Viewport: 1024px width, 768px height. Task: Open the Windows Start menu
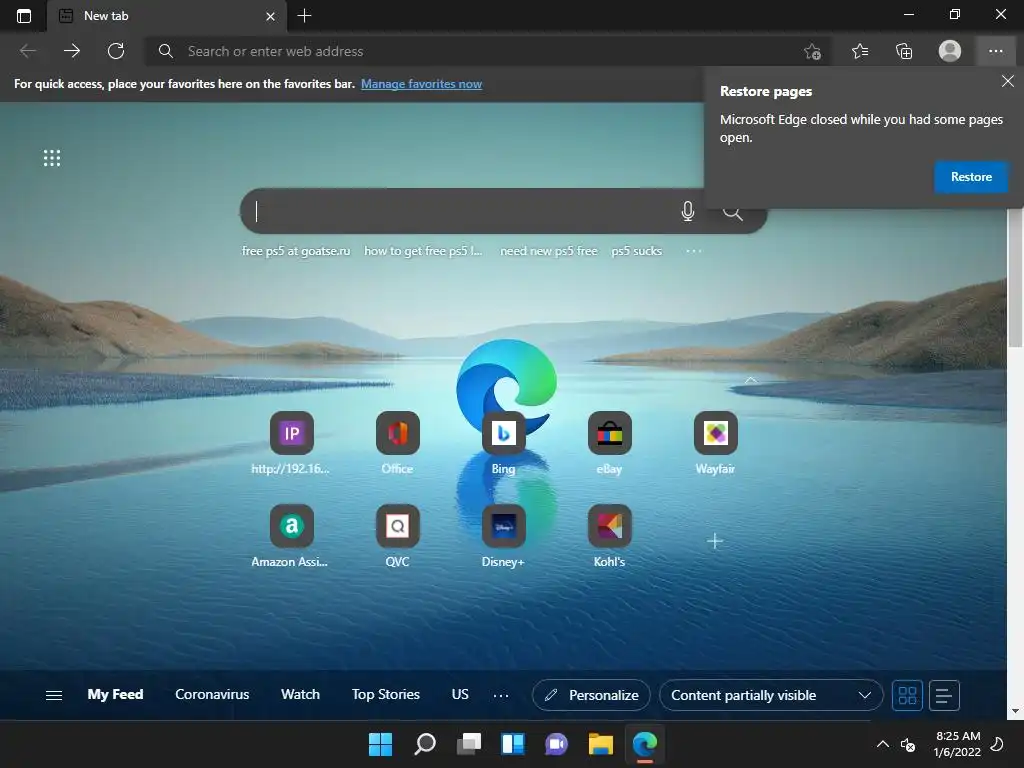380,744
